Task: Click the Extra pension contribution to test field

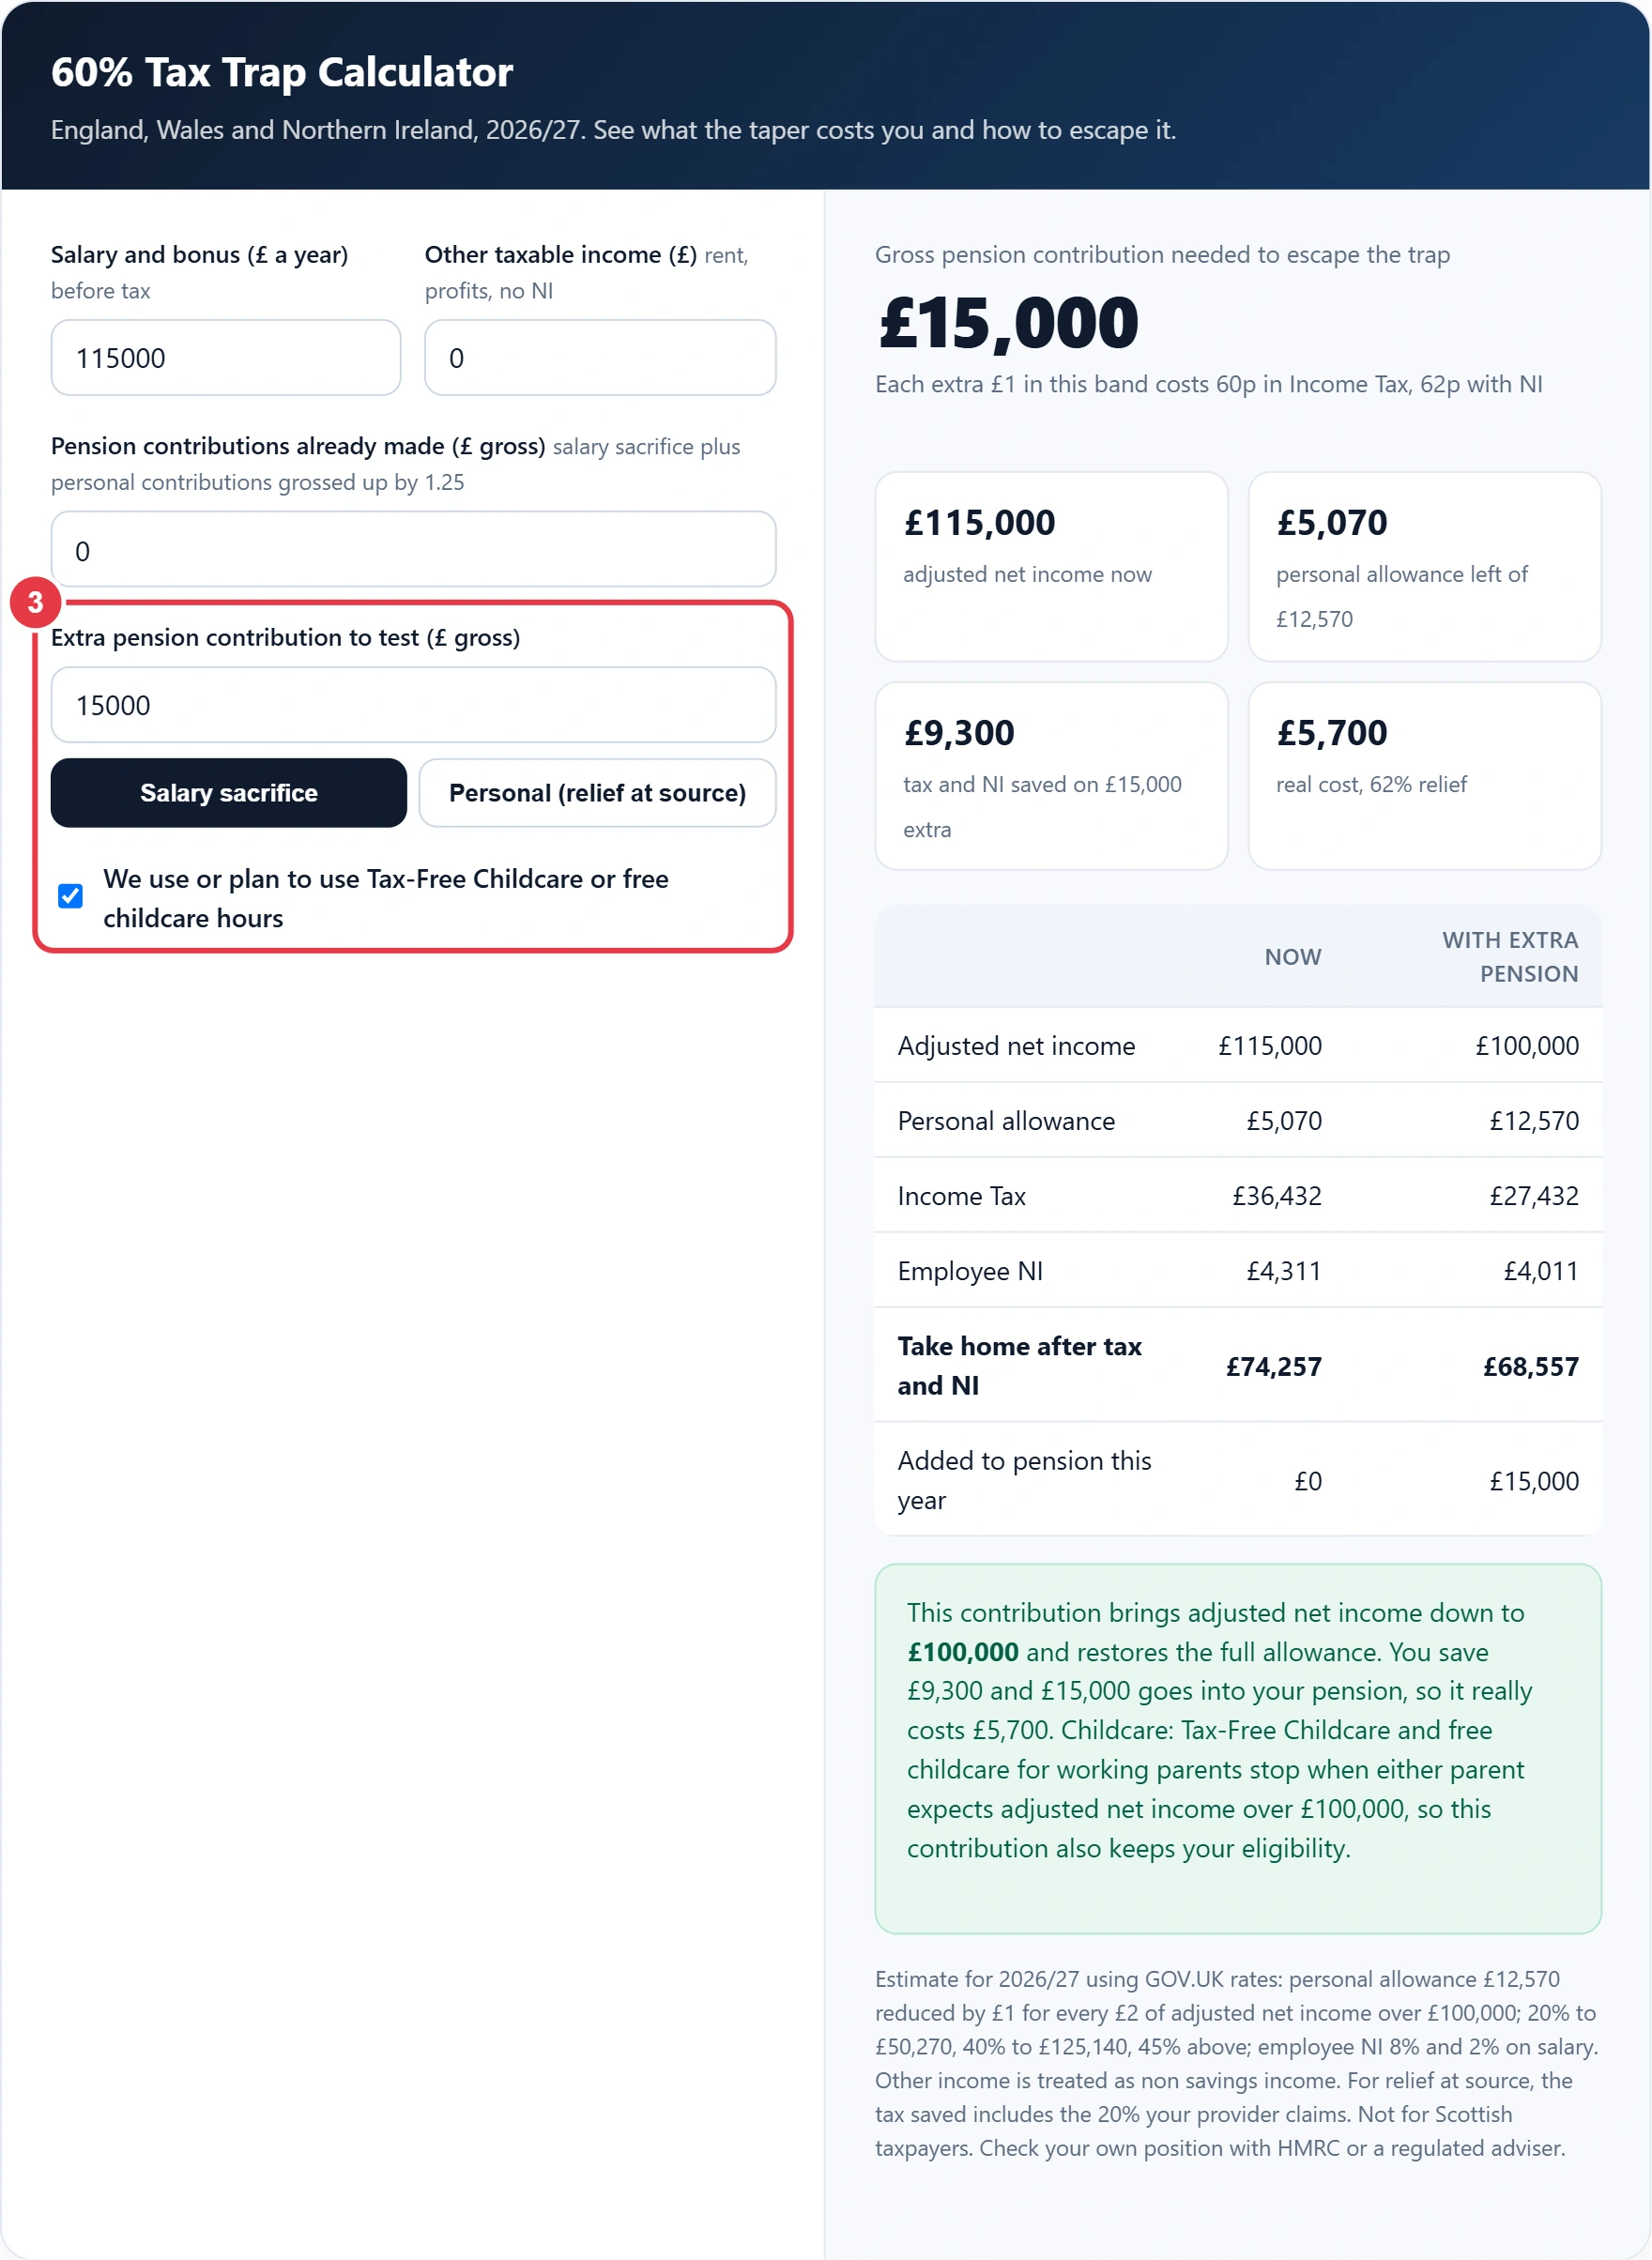Action: [x=413, y=705]
